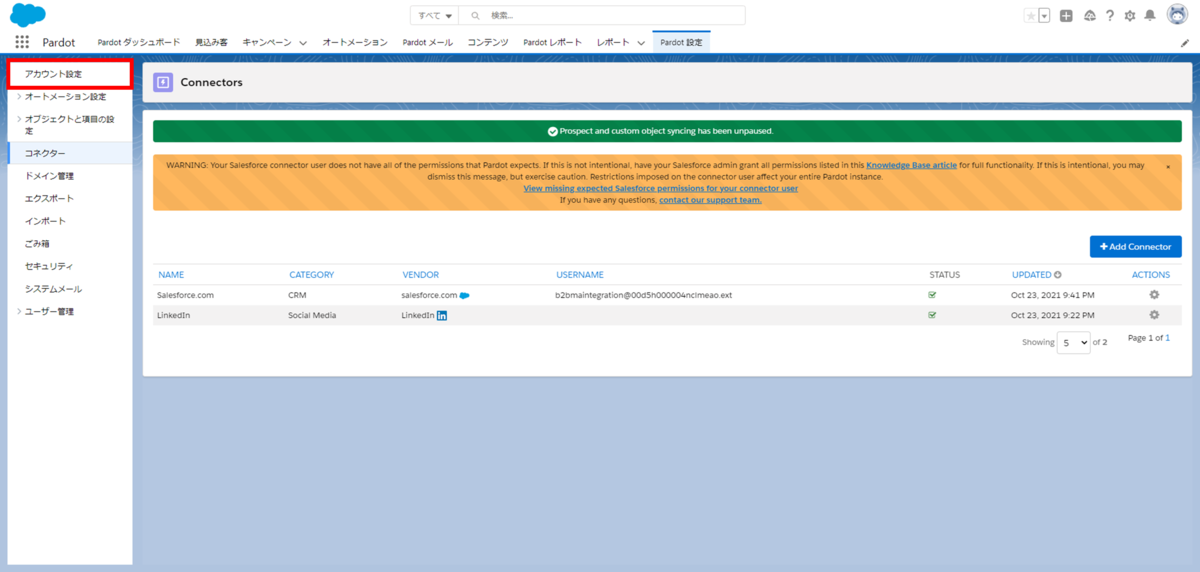Open the View missing expected Salesforce permissions link
Image resolution: width=1200 pixels, height=572 pixels.
[x=661, y=188]
